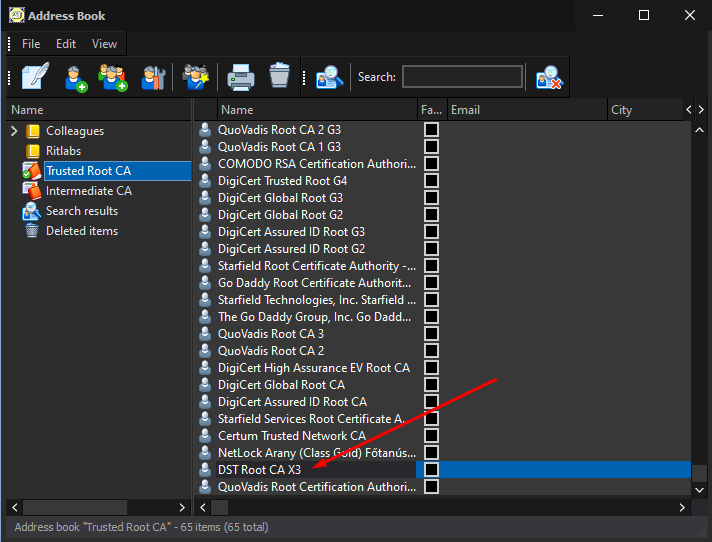The image size is (712, 542).
Task: Open the Edit menu
Action: [66, 44]
